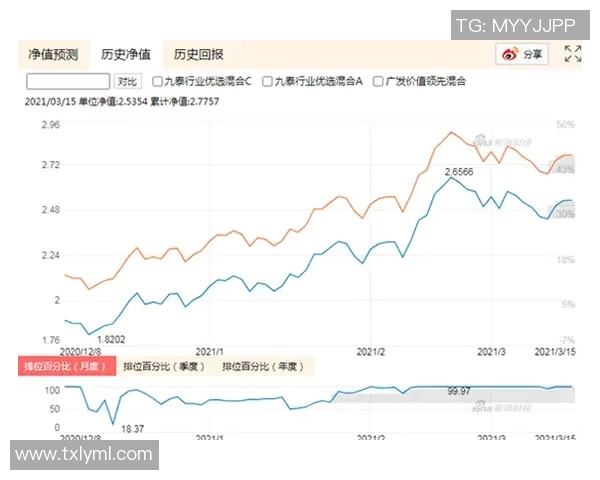Click the 2.6566 peak value label
600x480 pixels.
click(x=459, y=172)
